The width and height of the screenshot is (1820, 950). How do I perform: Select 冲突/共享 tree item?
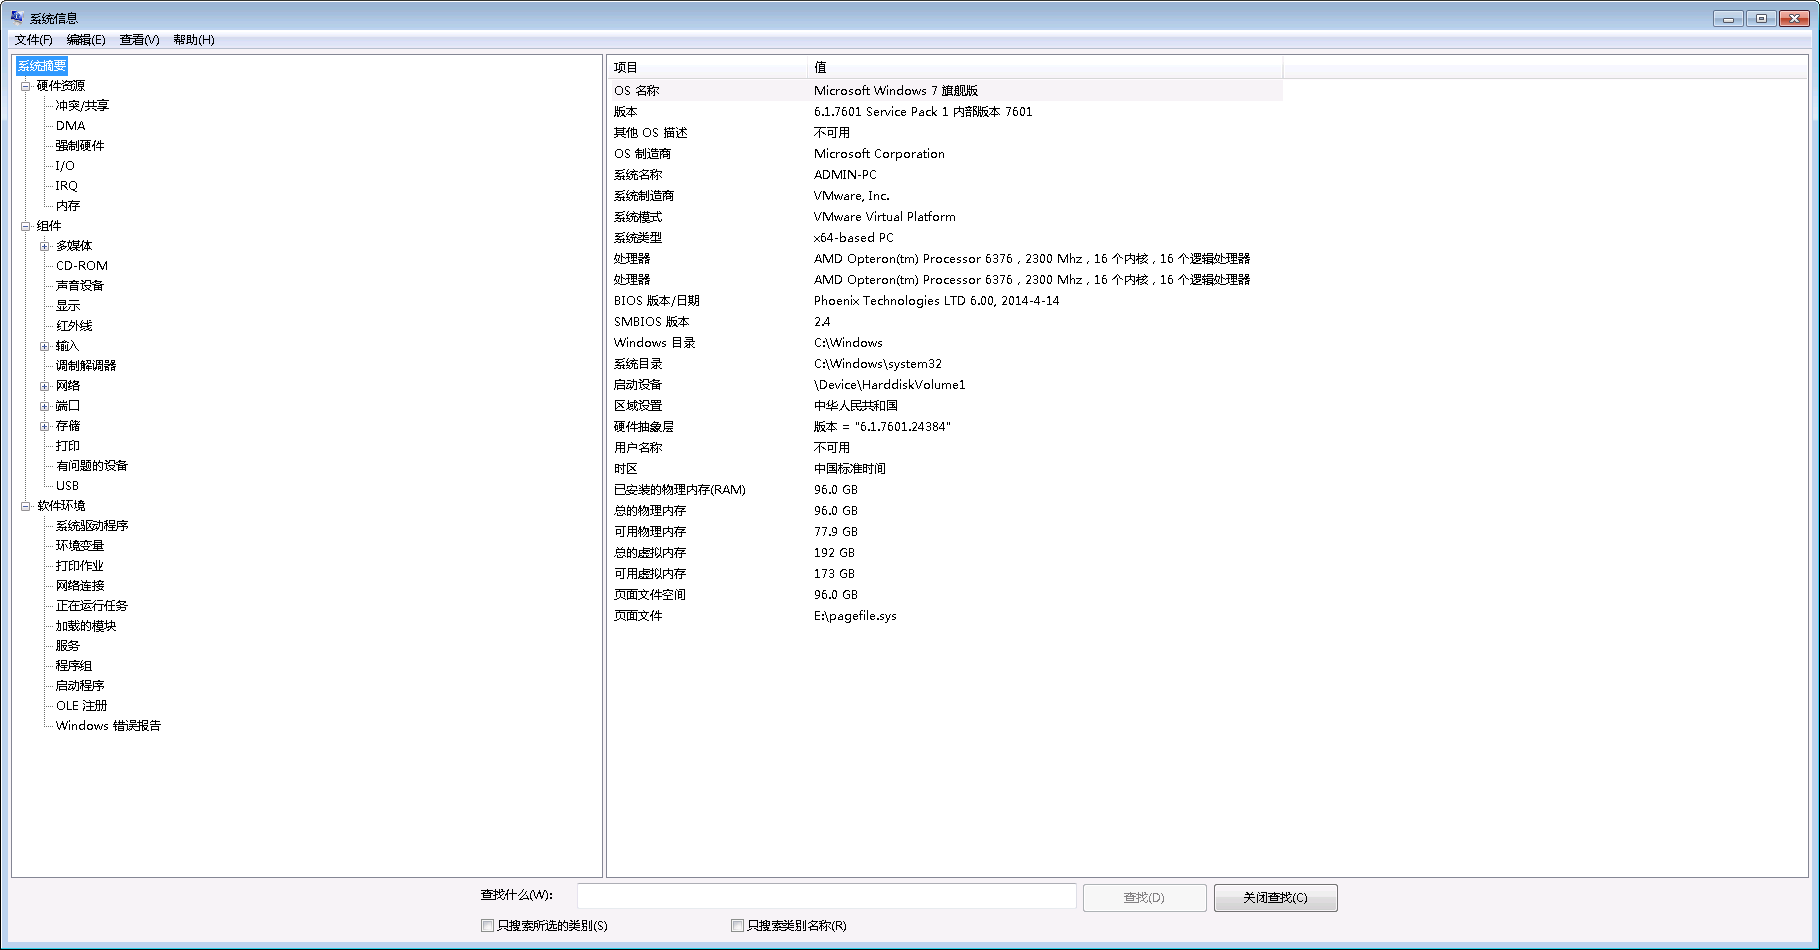(82, 106)
